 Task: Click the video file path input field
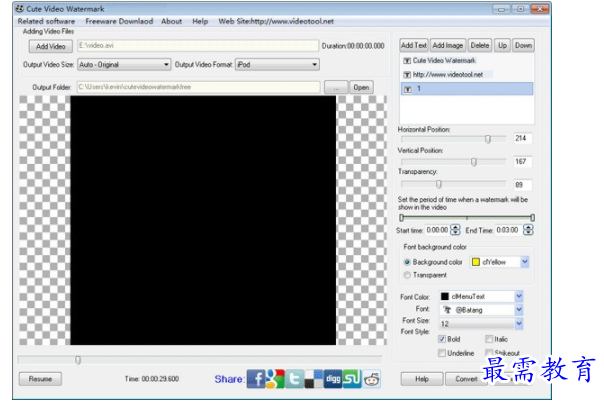(198, 45)
